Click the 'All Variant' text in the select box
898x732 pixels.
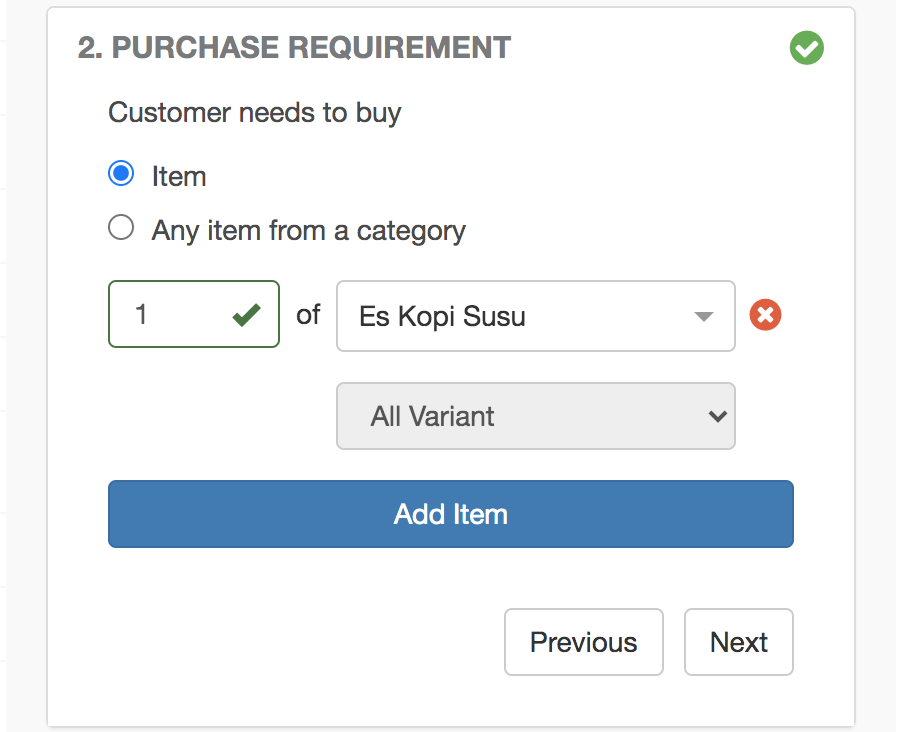tap(432, 417)
